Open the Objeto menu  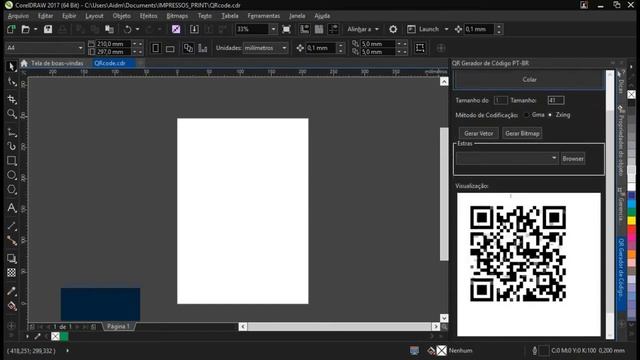point(122,16)
